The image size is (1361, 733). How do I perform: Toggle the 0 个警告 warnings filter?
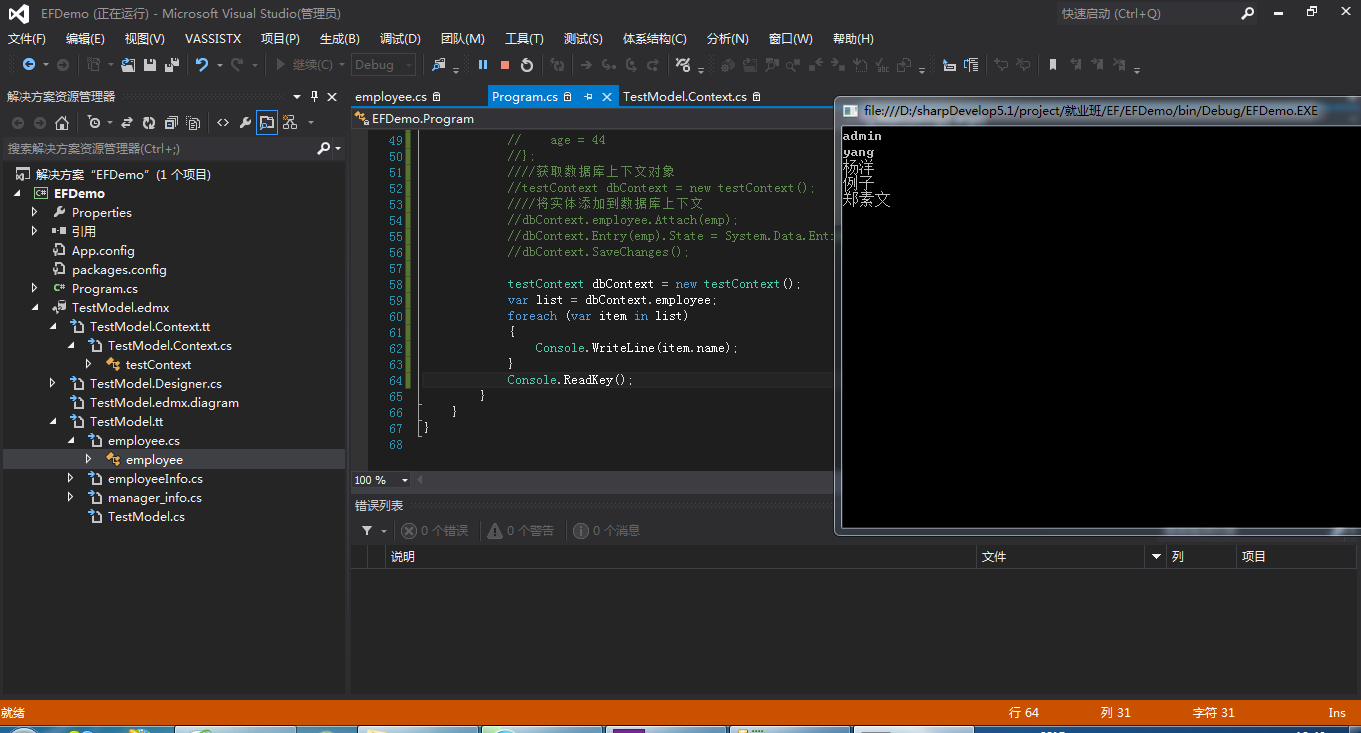click(x=521, y=531)
